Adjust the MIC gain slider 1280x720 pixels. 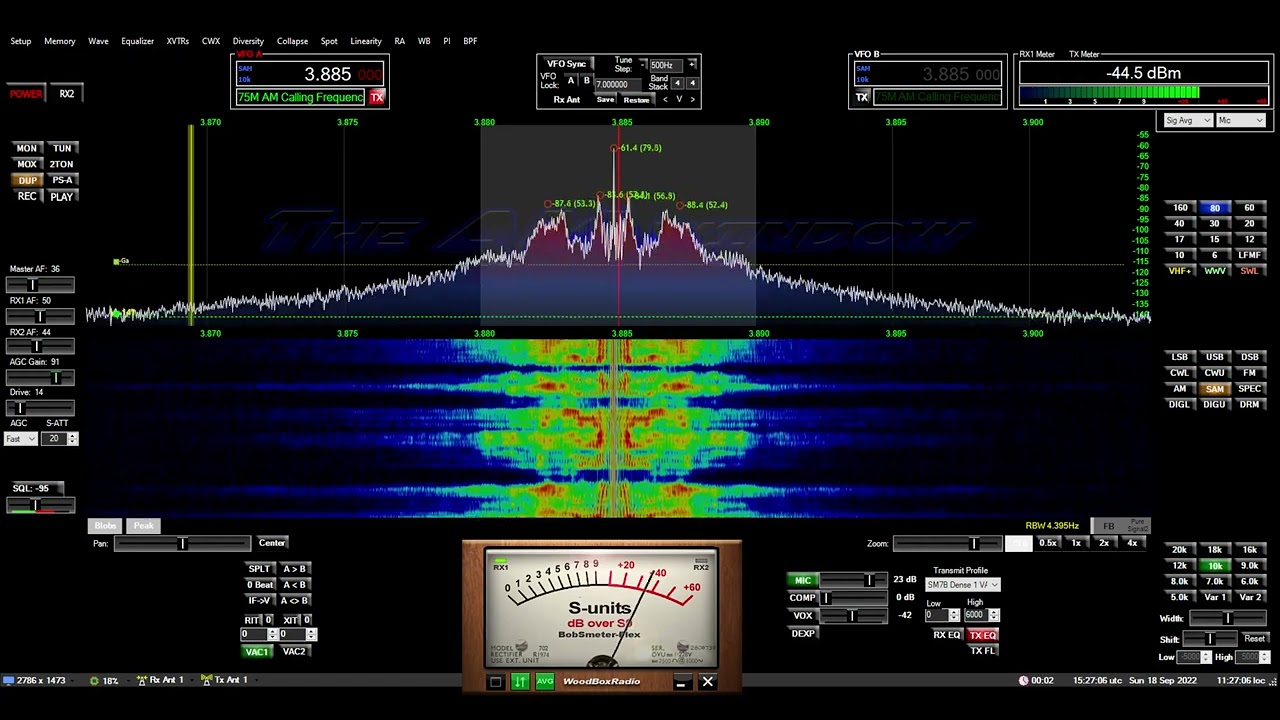[x=855, y=581]
